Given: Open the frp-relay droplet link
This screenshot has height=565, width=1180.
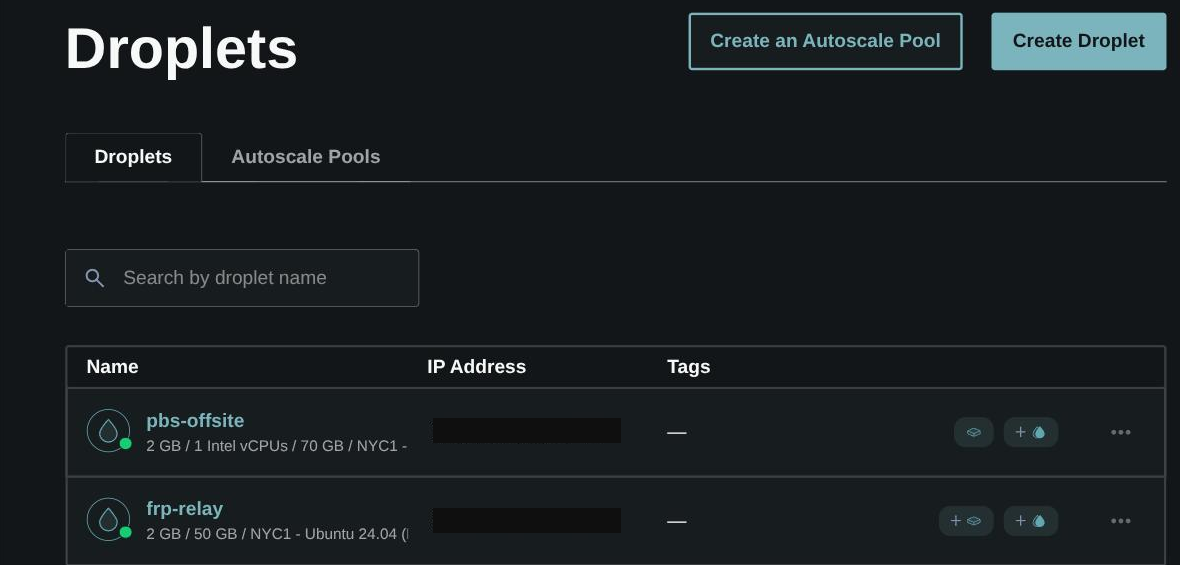Looking at the screenshot, I should tap(184, 509).
